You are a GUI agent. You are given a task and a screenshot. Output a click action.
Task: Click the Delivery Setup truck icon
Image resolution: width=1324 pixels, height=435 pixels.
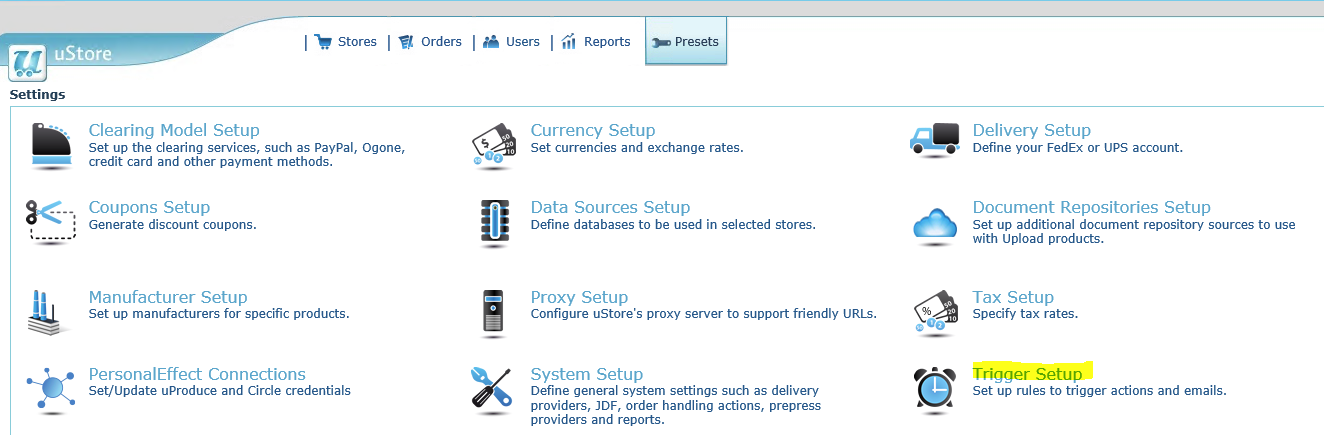click(x=936, y=141)
